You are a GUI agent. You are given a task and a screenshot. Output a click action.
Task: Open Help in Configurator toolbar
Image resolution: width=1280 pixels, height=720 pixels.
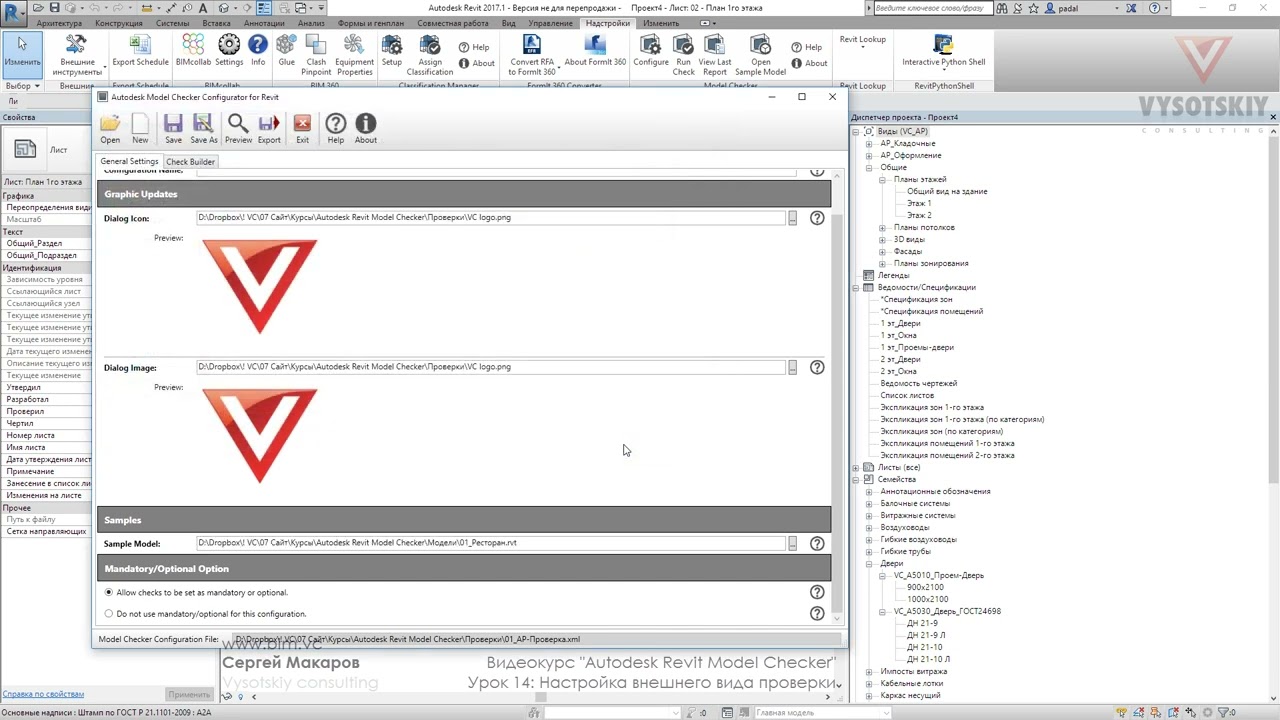[336, 128]
